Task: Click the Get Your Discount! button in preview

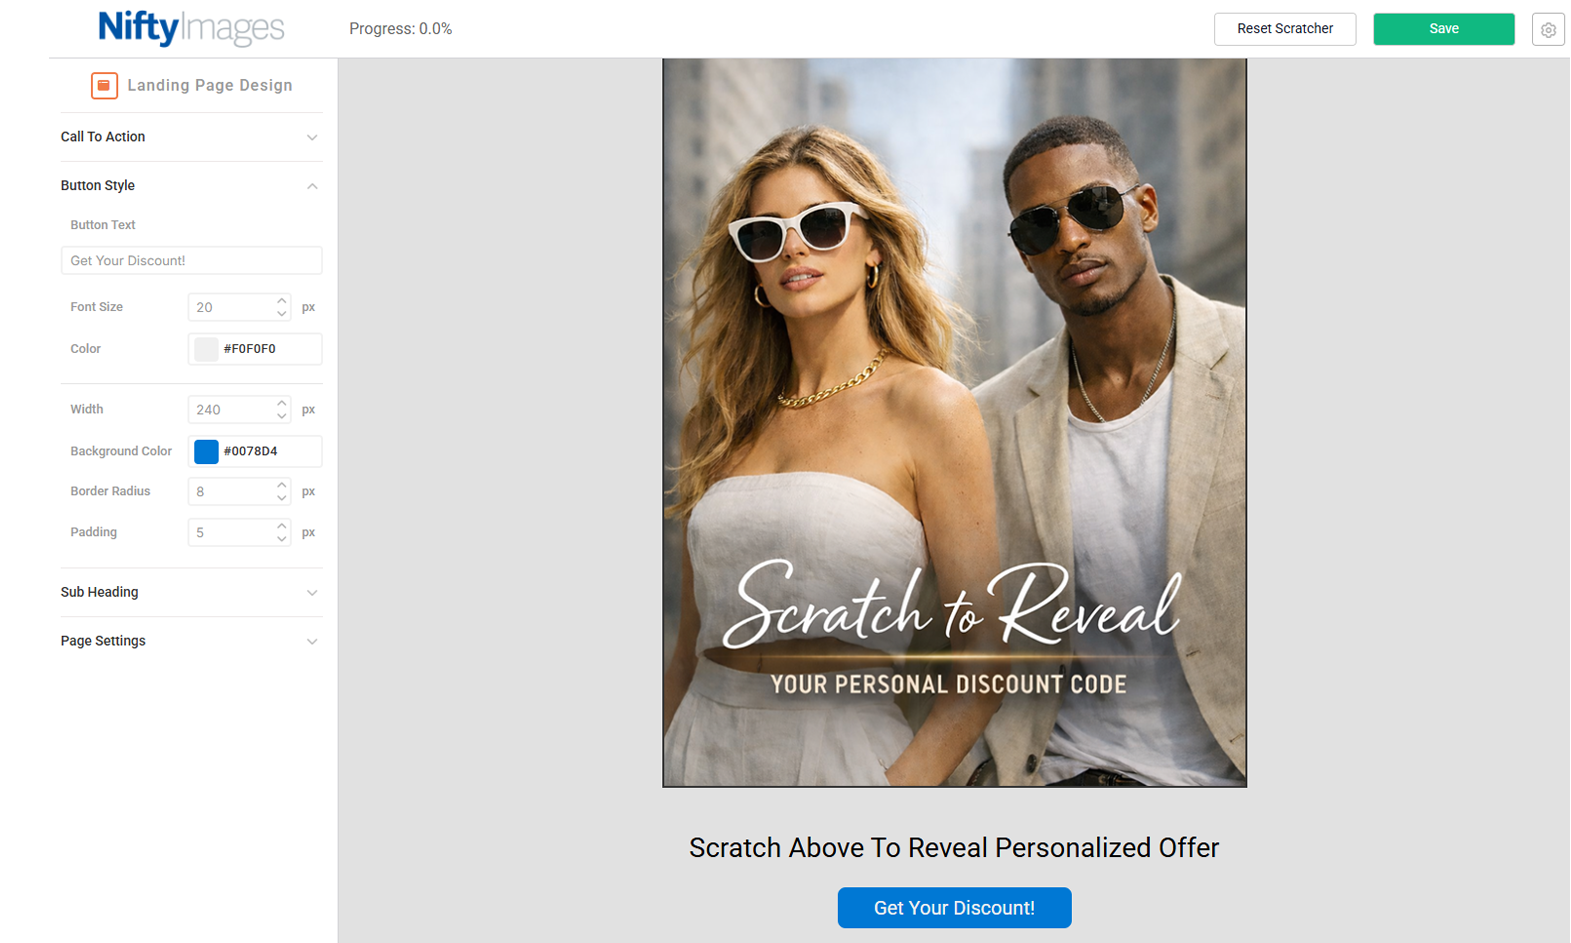Action: [x=954, y=908]
